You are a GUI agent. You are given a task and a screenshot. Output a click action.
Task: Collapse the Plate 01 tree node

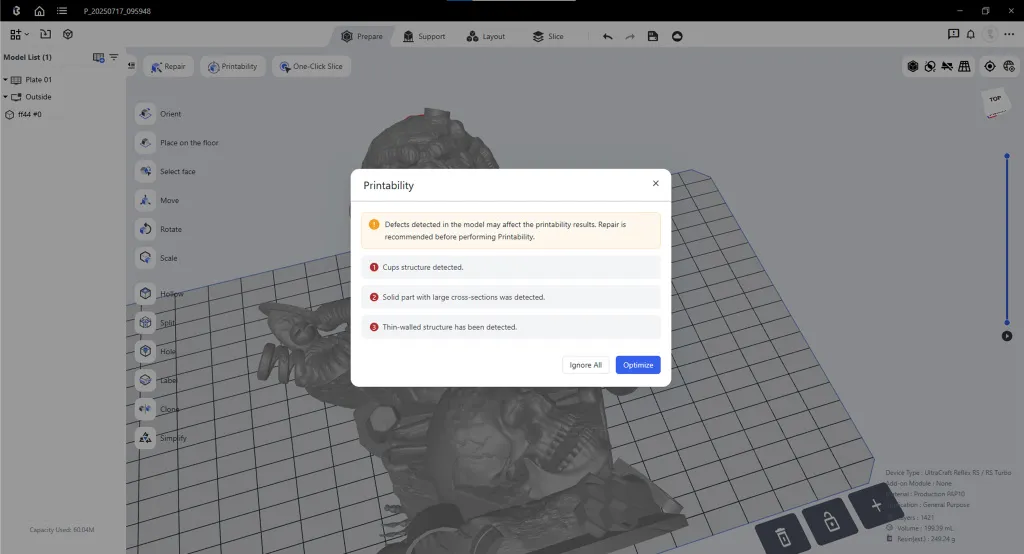pos(5,80)
